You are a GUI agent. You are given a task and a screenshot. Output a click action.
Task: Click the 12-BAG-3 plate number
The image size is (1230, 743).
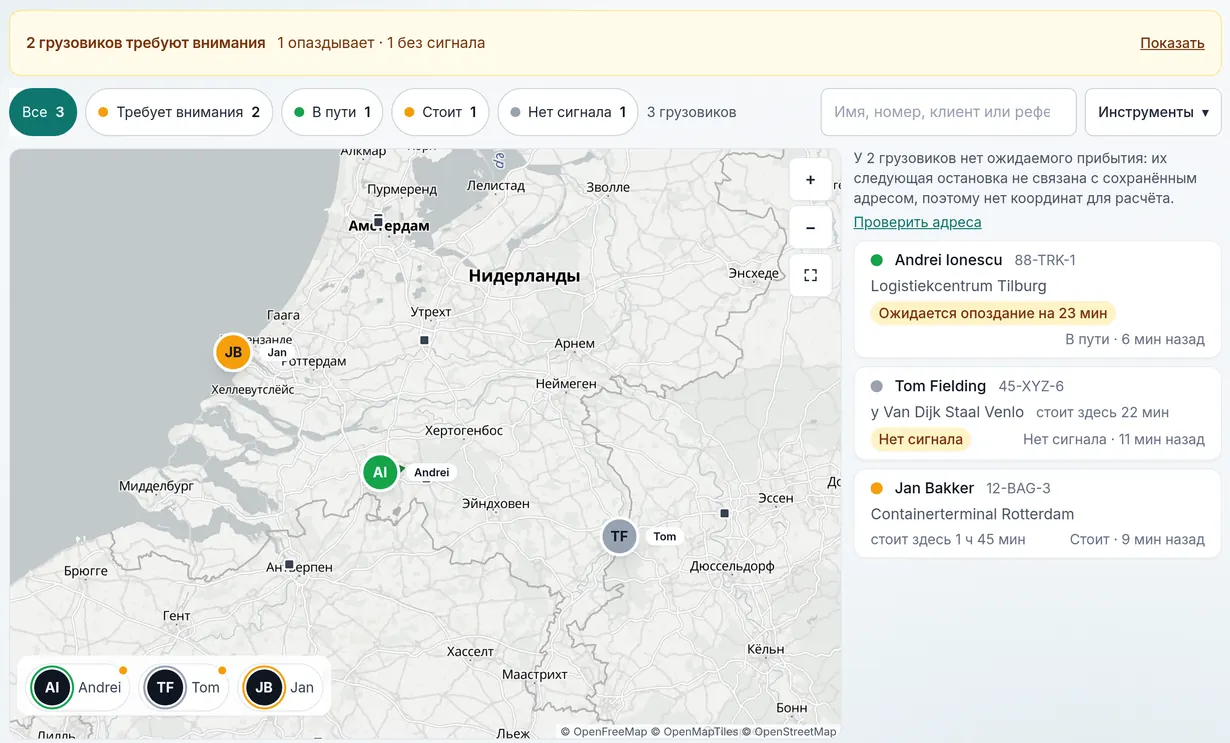tap(1018, 488)
